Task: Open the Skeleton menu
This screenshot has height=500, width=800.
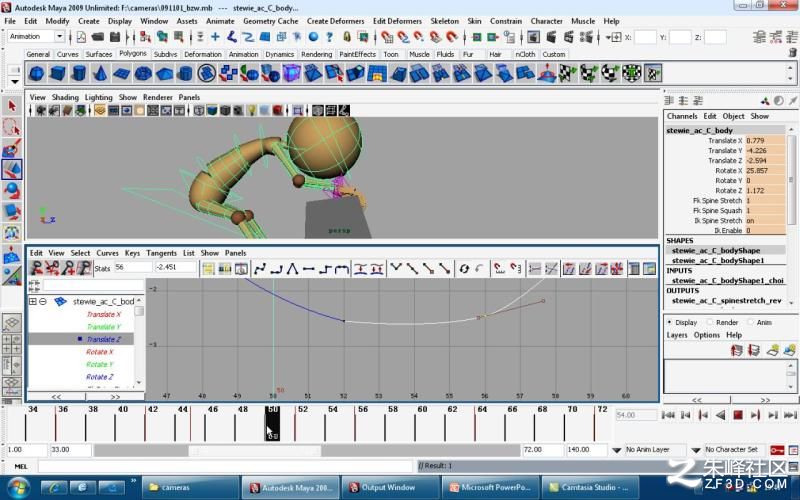Action: [444, 21]
